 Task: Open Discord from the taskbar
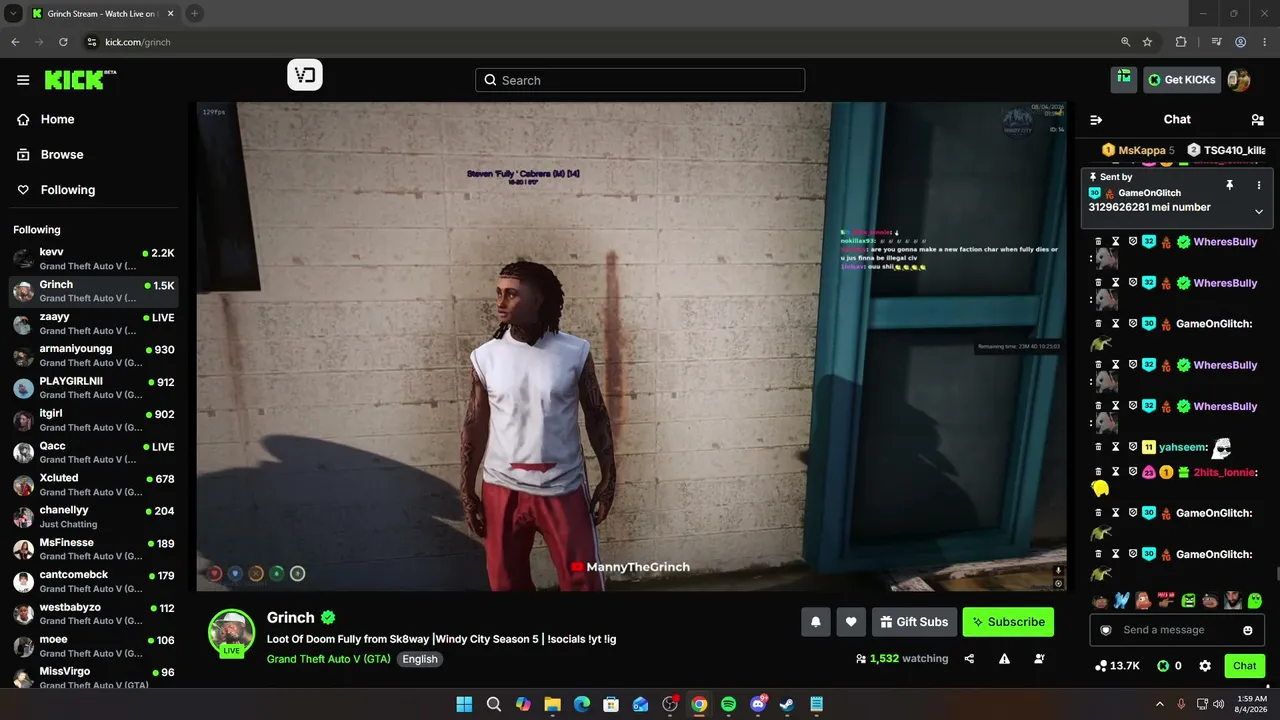click(x=758, y=704)
